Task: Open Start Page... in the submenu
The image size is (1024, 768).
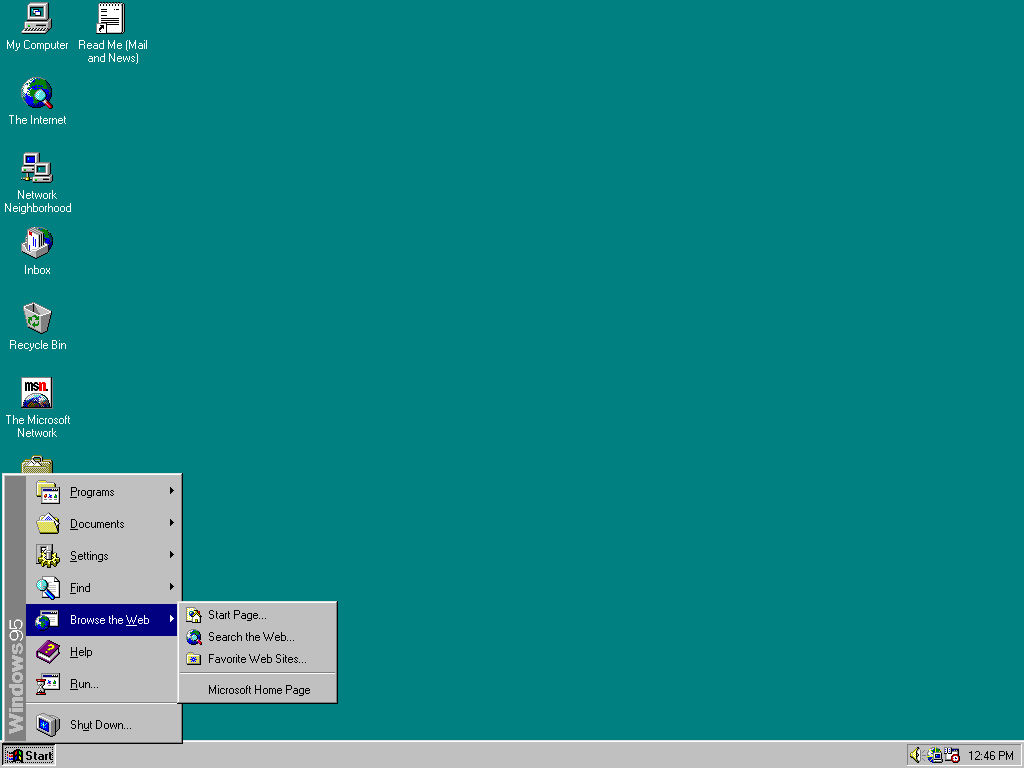Action: coord(258,615)
